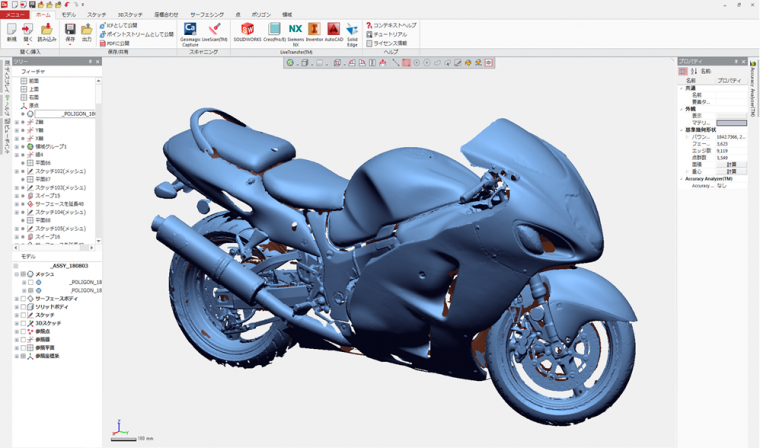Click the マテリアル color swatch
The width and height of the screenshot is (760, 448).
point(731,123)
